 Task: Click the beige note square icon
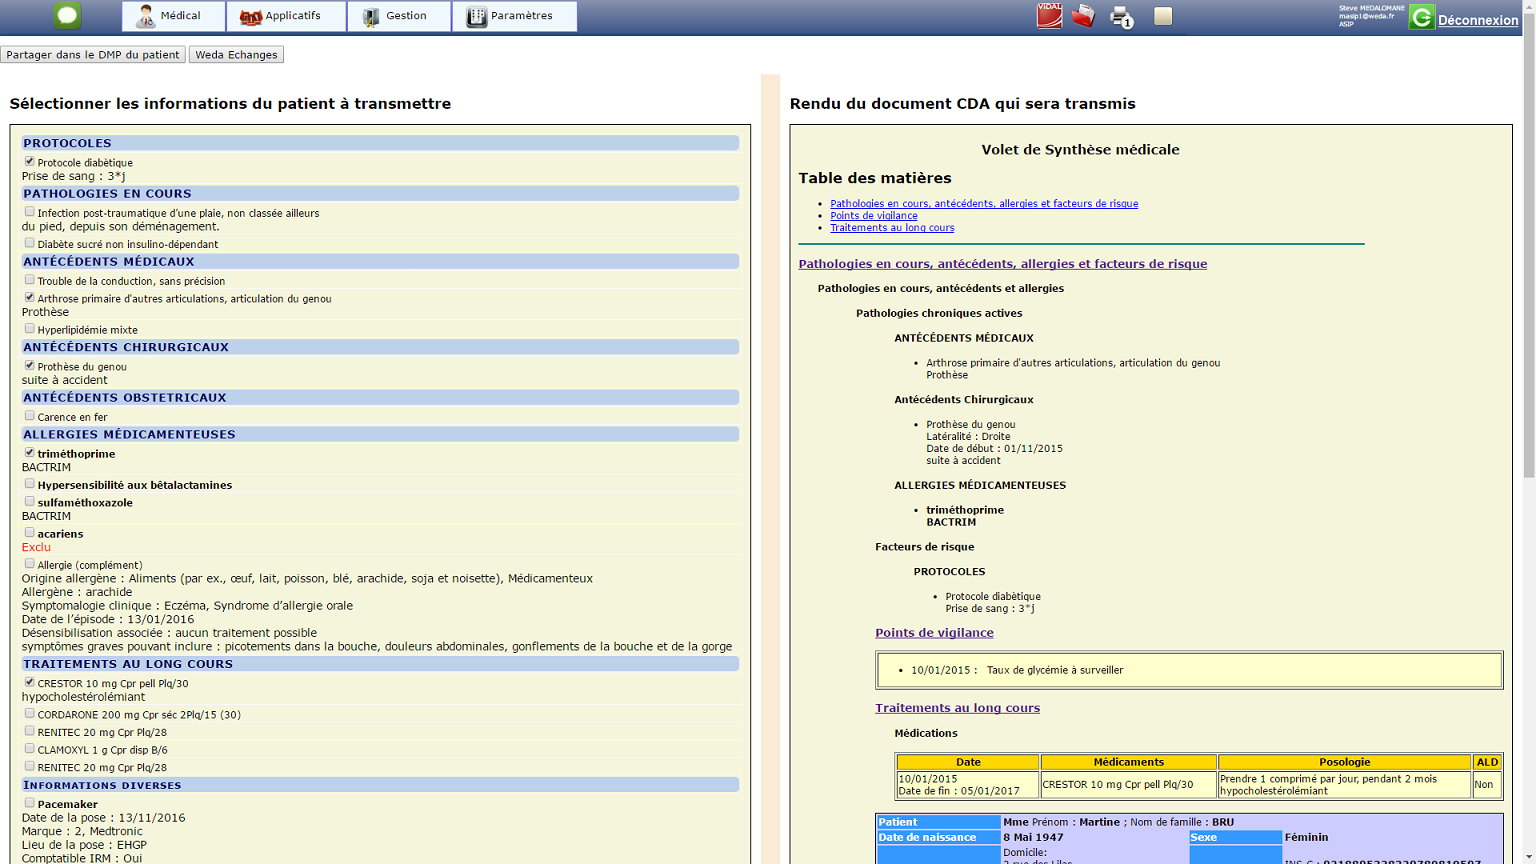click(x=1162, y=16)
